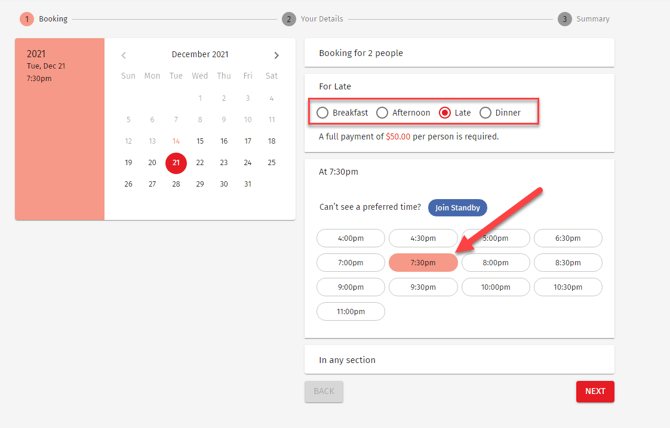Click the grey BACK button
Image resolution: width=670 pixels, height=428 pixels.
324,391
